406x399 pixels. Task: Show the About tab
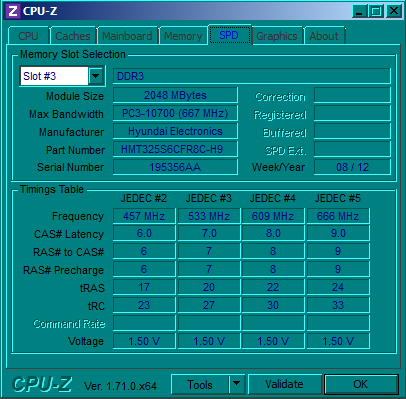(324, 36)
